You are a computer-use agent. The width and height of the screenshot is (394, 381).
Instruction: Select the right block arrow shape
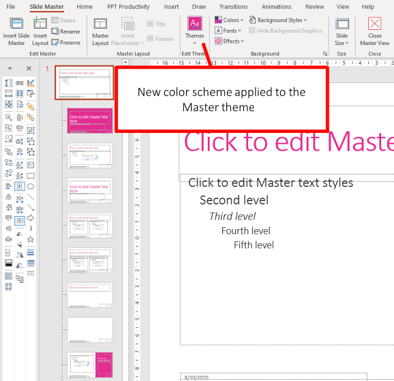coord(30,218)
